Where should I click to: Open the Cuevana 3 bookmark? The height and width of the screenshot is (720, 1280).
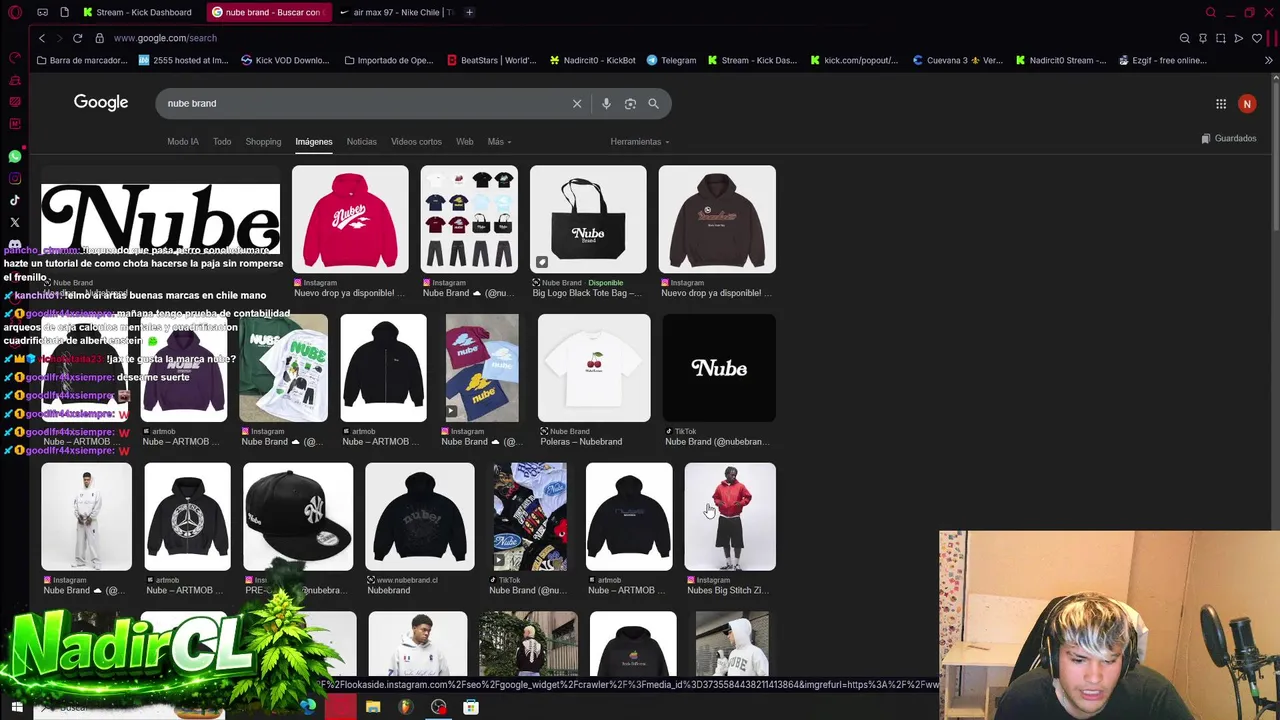[x=958, y=60]
